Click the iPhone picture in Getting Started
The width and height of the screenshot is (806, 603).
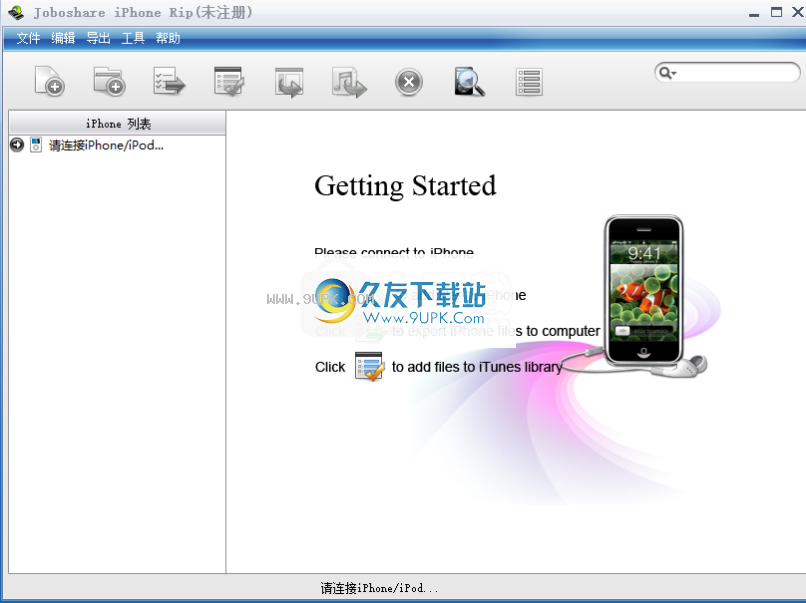[x=644, y=291]
